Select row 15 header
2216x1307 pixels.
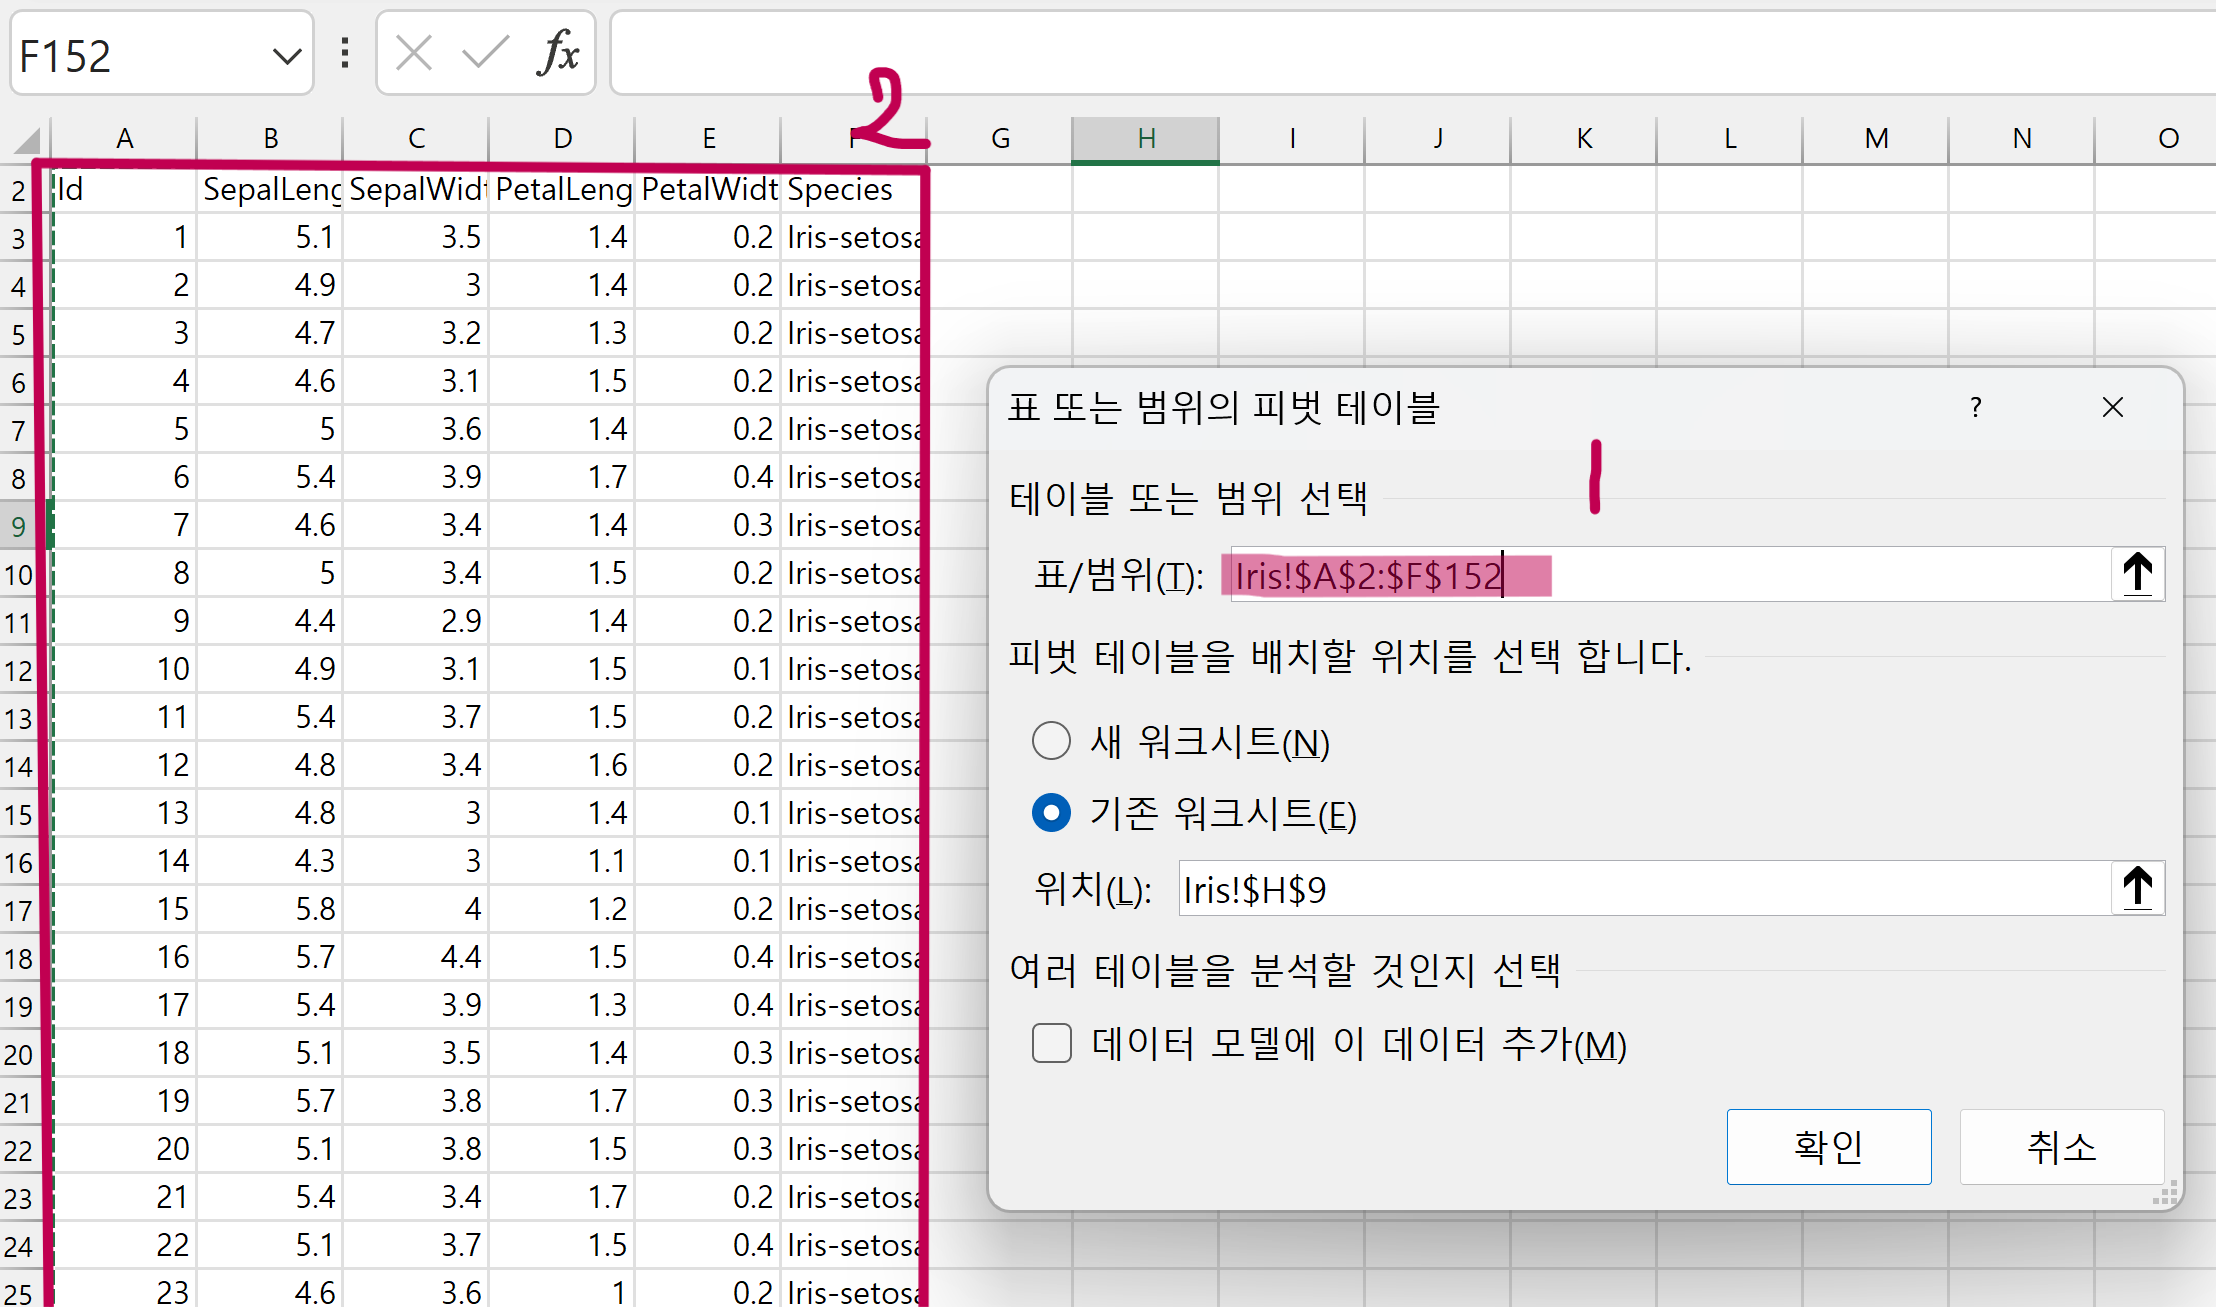tap(19, 814)
